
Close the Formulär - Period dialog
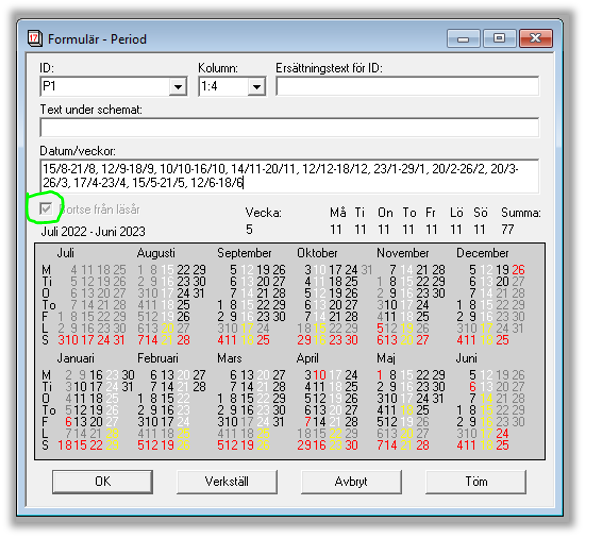point(536,39)
